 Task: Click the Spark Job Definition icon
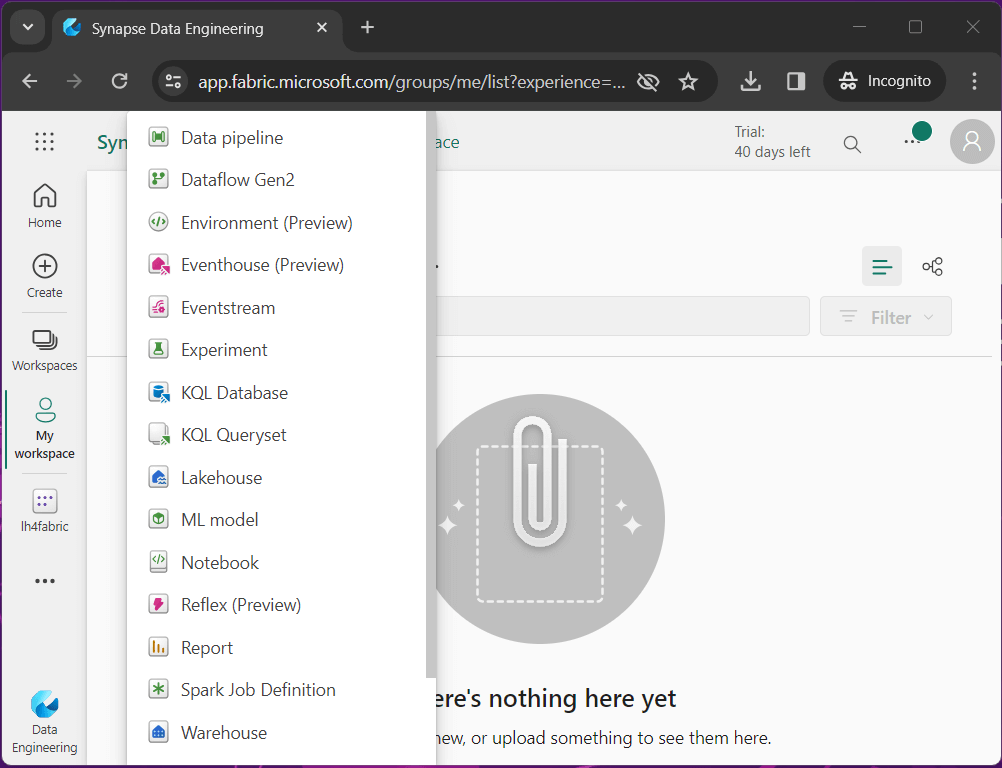pos(158,690)
